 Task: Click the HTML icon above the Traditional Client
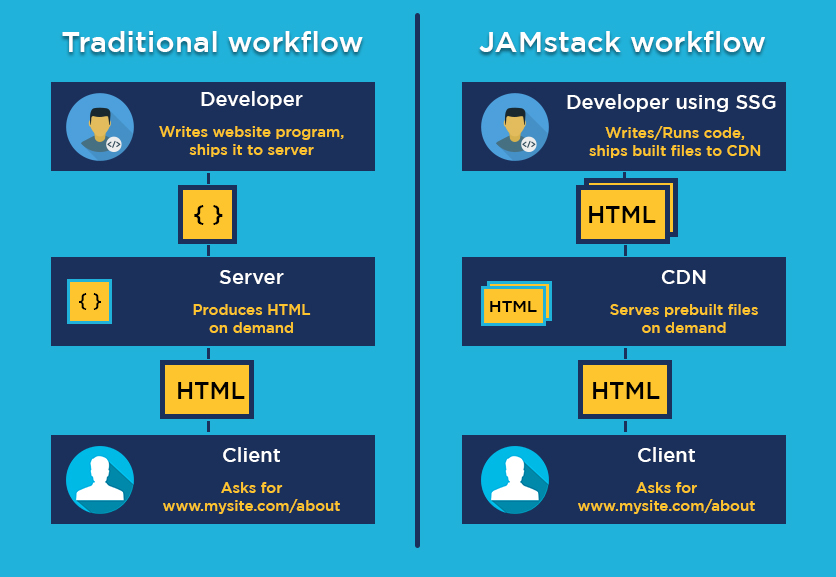point(207,390)
